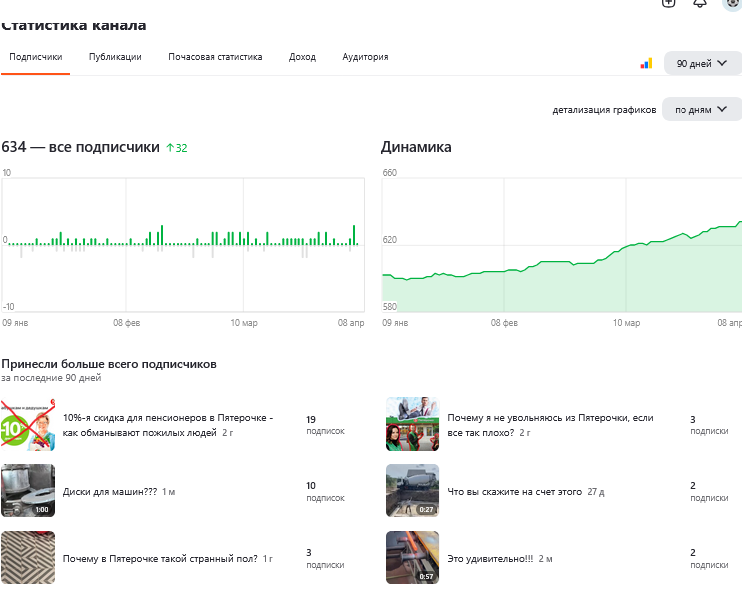
Task: Open the 'Это удивительно!!!' video thumbnail
Action: [412, 557]
